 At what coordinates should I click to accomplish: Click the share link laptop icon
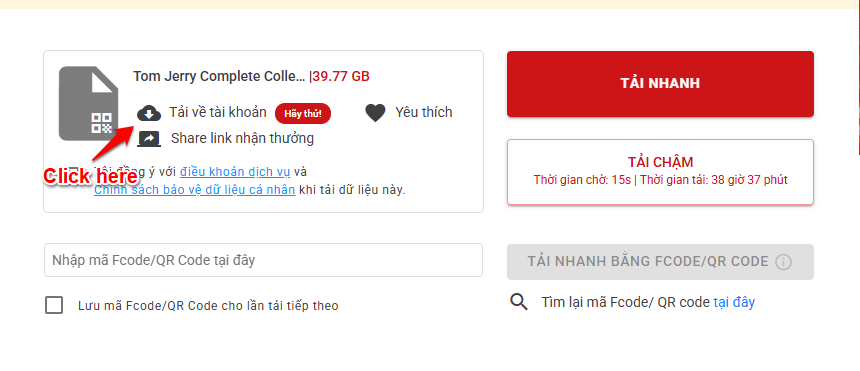coord(149,138)
